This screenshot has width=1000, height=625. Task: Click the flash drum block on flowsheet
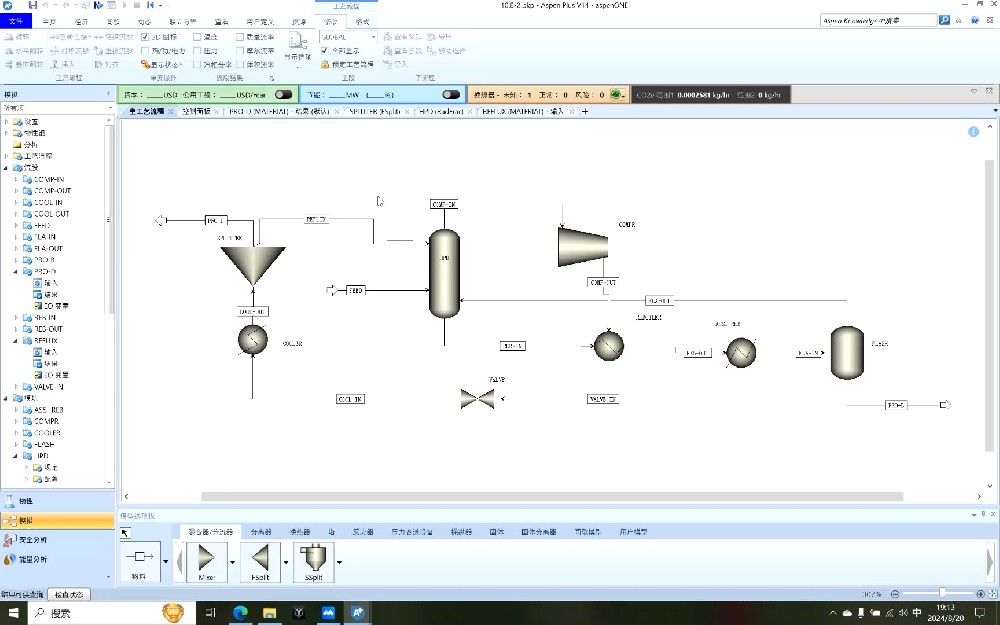847,353
